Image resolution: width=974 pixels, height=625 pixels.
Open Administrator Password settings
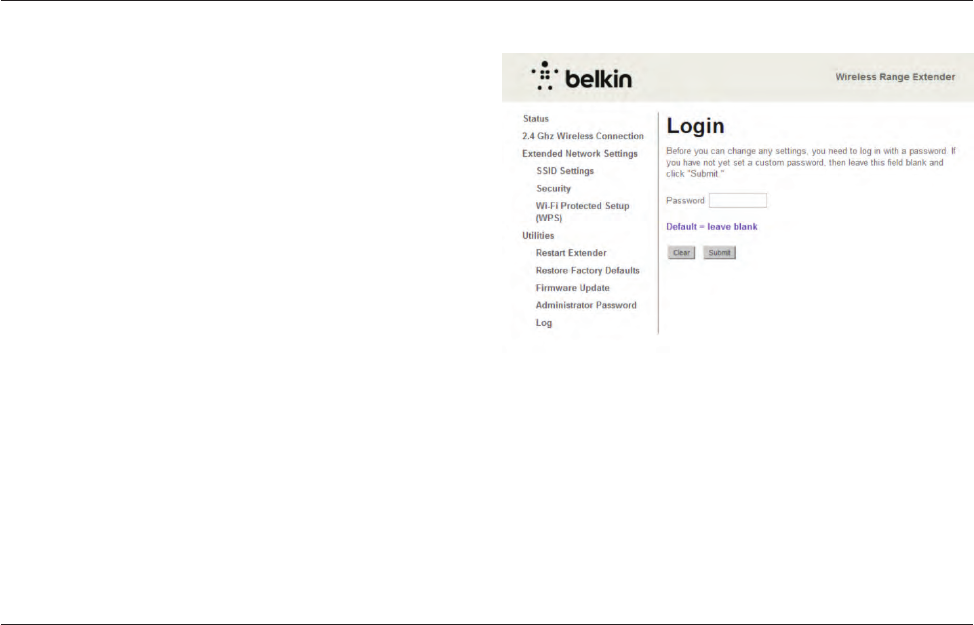[x=586, y=305]
